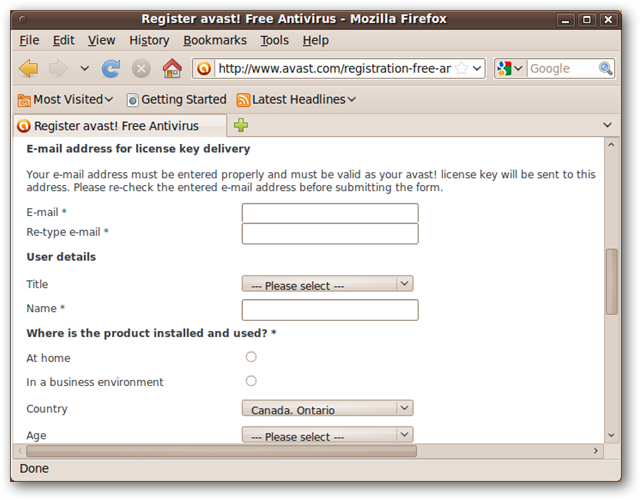Click the vertical scrollbar up arrow

pyautogui.click(x=611, y=144)
